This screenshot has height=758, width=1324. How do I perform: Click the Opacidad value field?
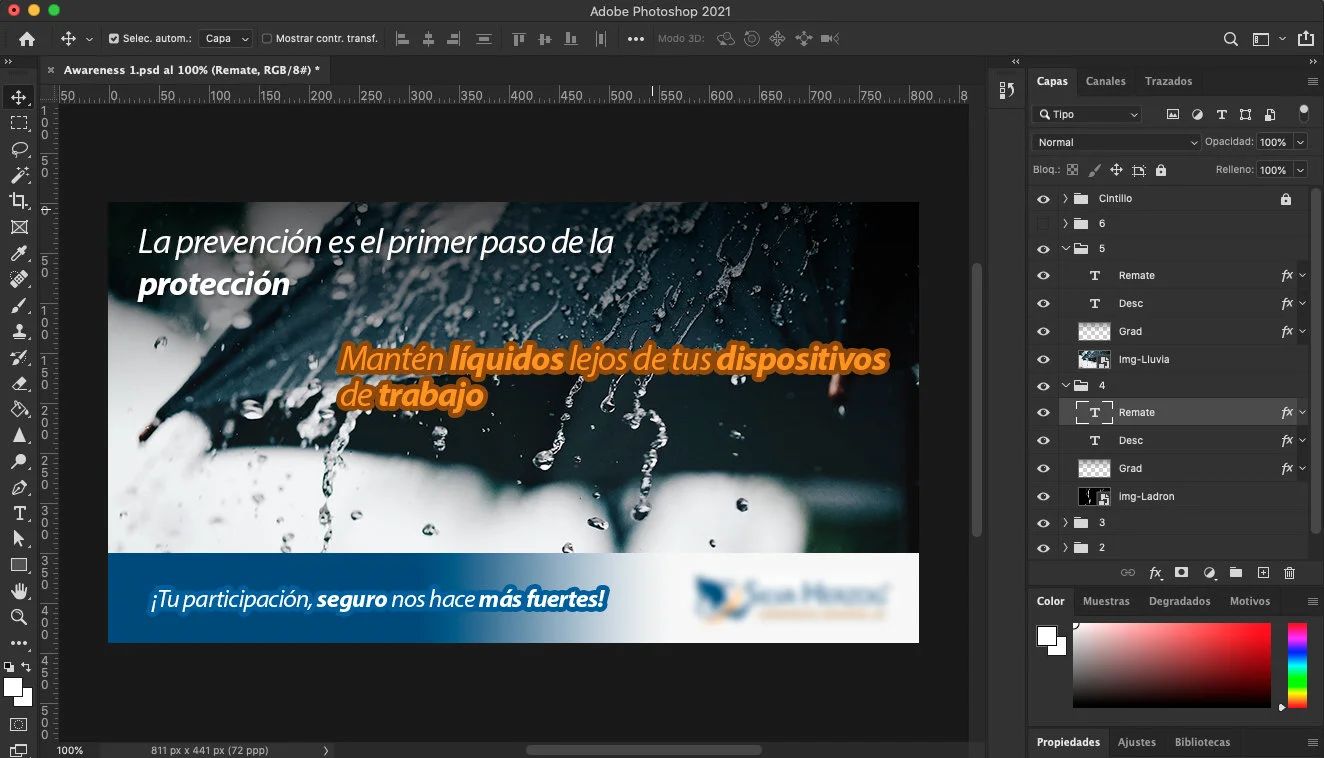tap(1273, 142)
